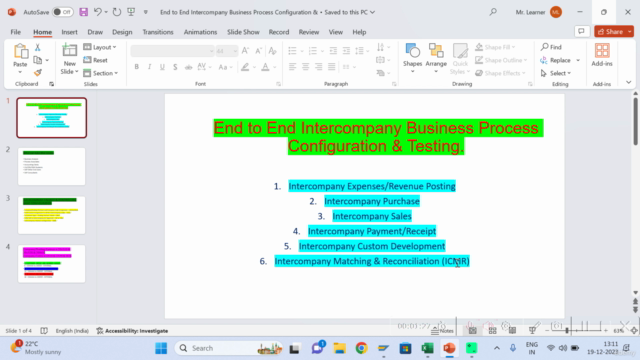Switch to the Transitions tab
This screenshot has width=640, height=360.
pos(158,32)
